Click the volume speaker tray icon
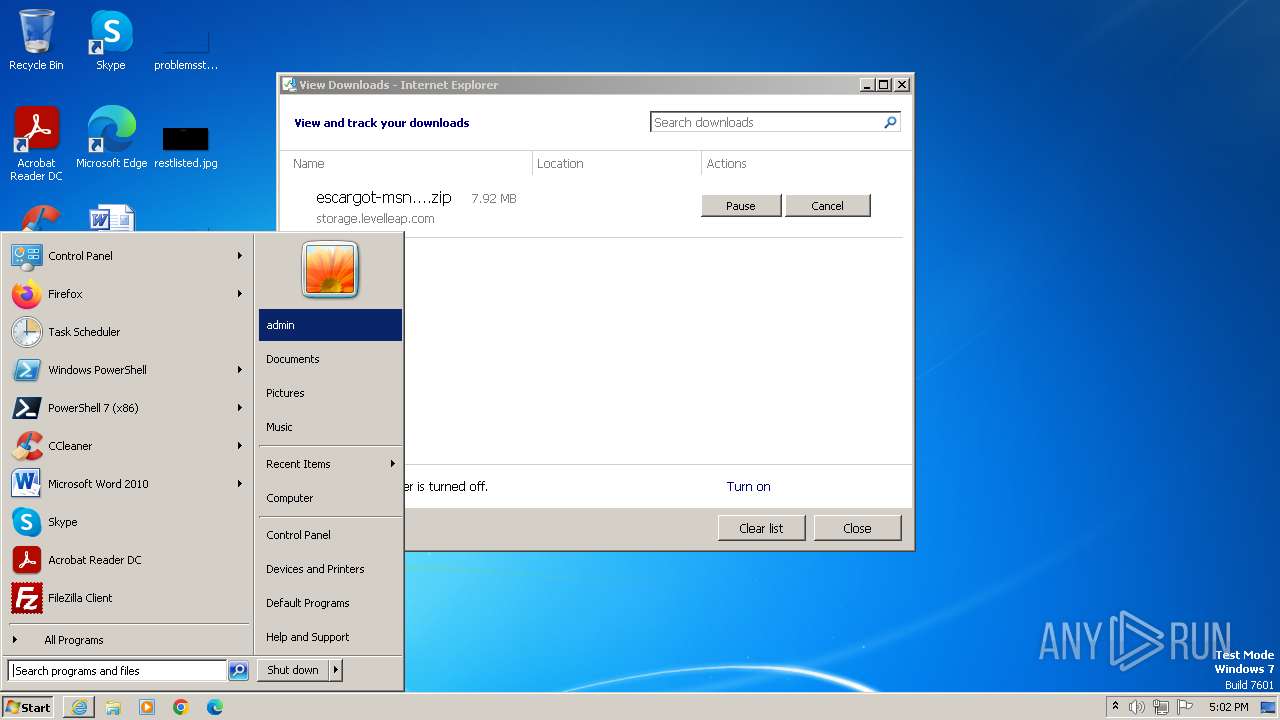The image size is (1280, 720). point(1137,707)
